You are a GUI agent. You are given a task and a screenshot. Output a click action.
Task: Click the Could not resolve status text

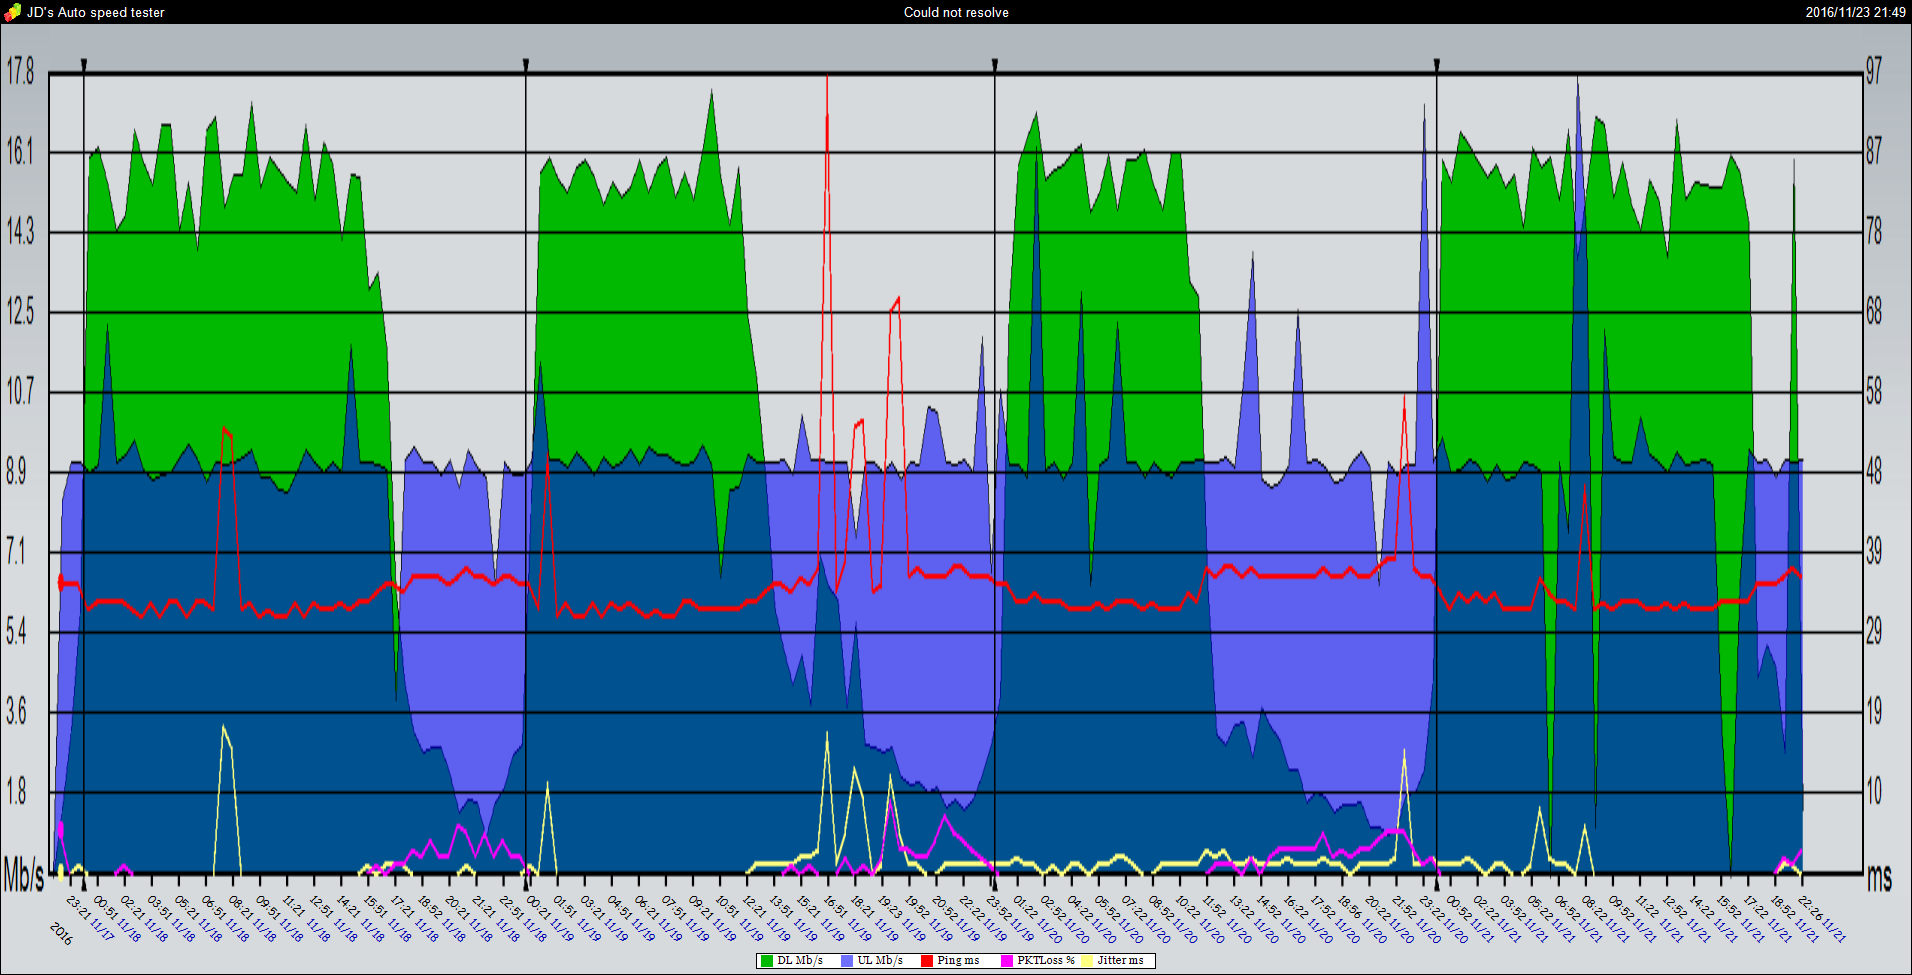[955, 12]
